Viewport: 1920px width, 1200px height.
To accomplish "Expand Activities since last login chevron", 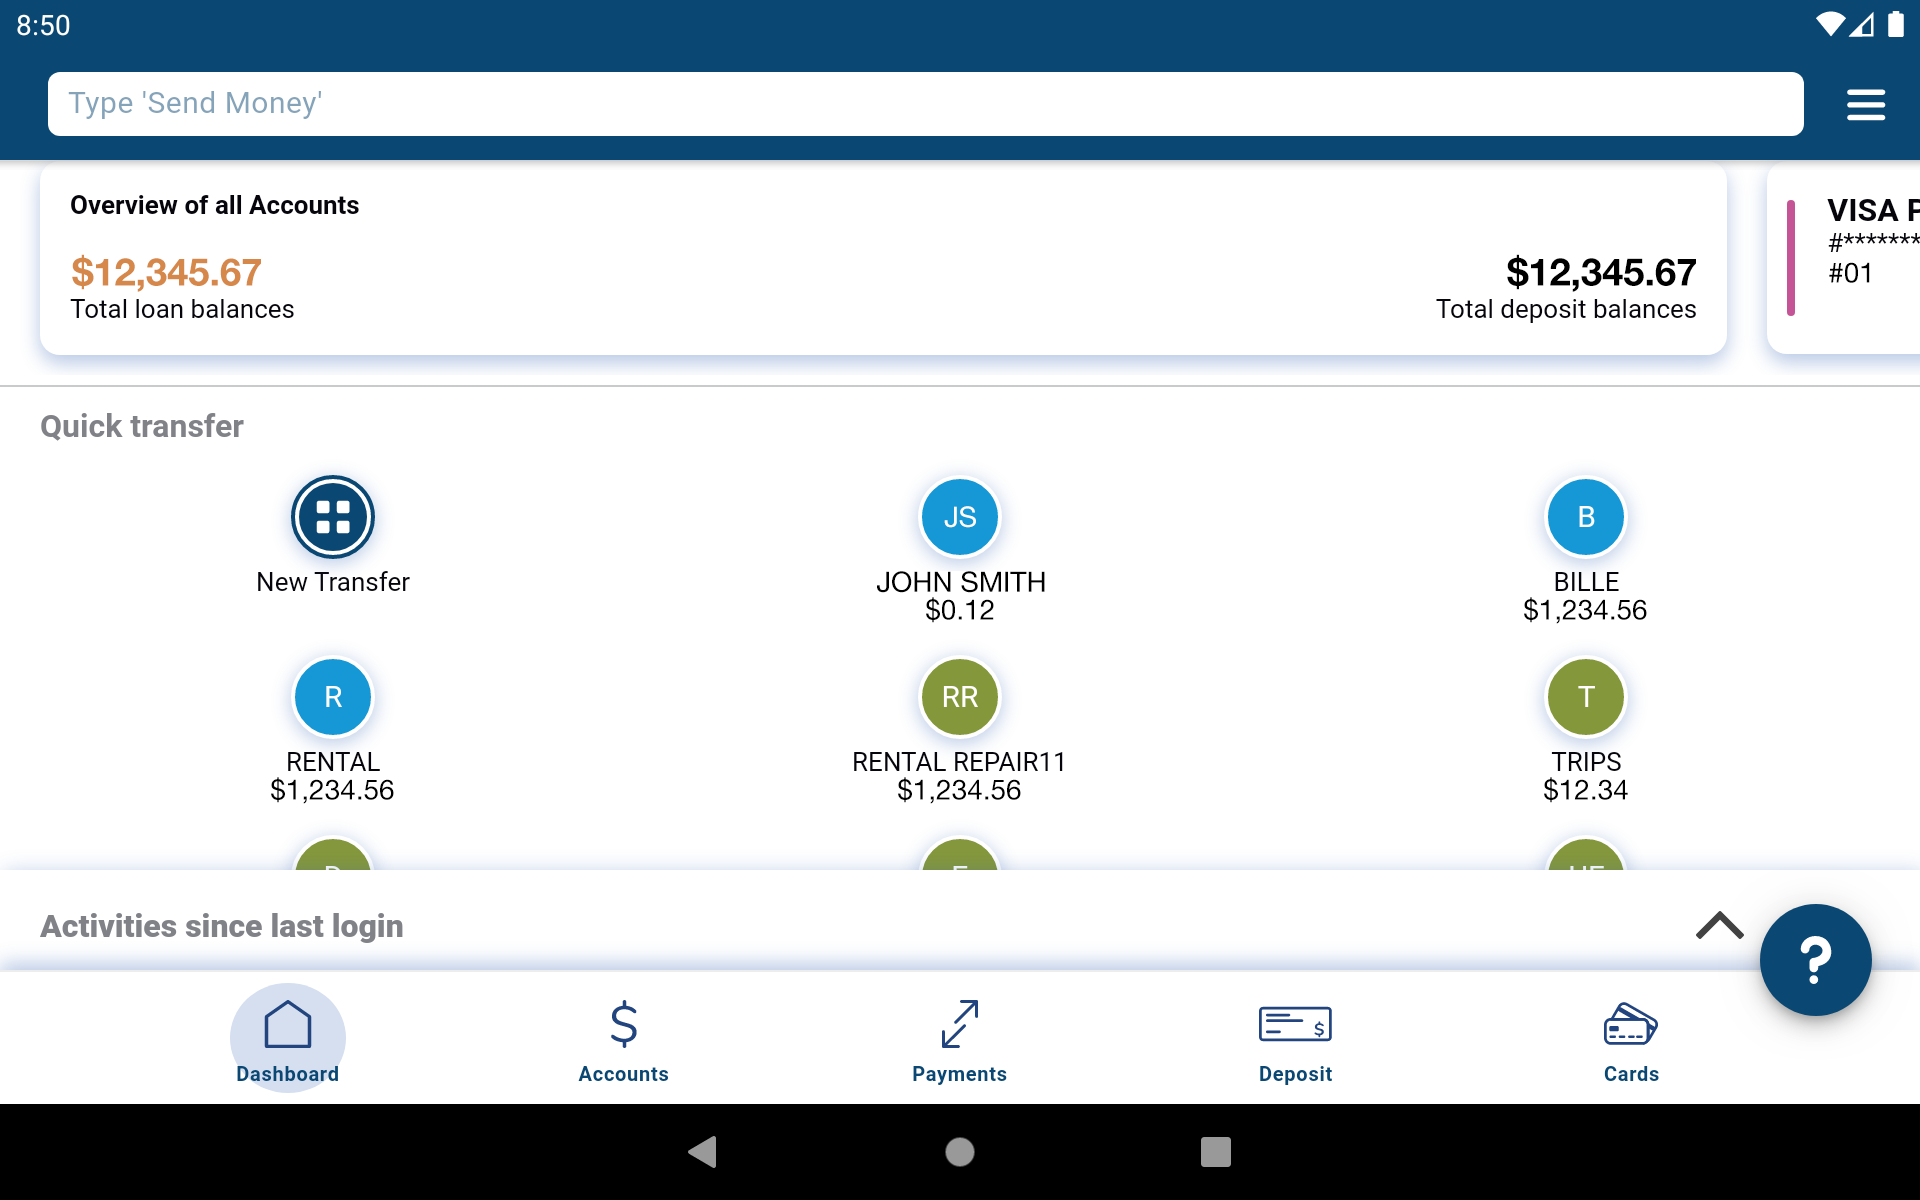I will coord(1719,926).
